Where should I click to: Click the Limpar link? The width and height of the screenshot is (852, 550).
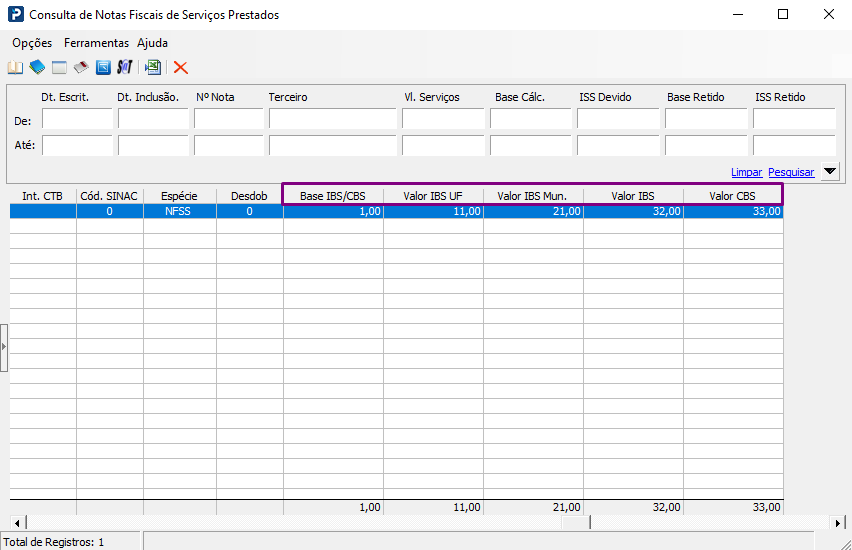click(747, 172)
